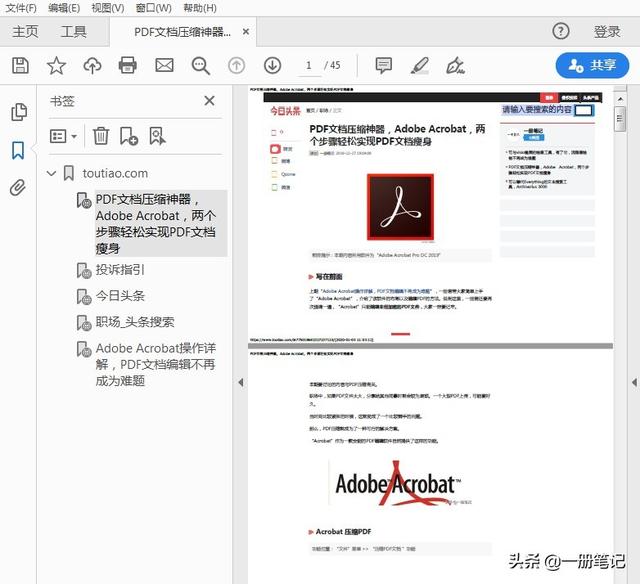Select the toutiao.com bookmark
Image resolution: width=640 pixels, height=584 pixels.
point(115,173)
